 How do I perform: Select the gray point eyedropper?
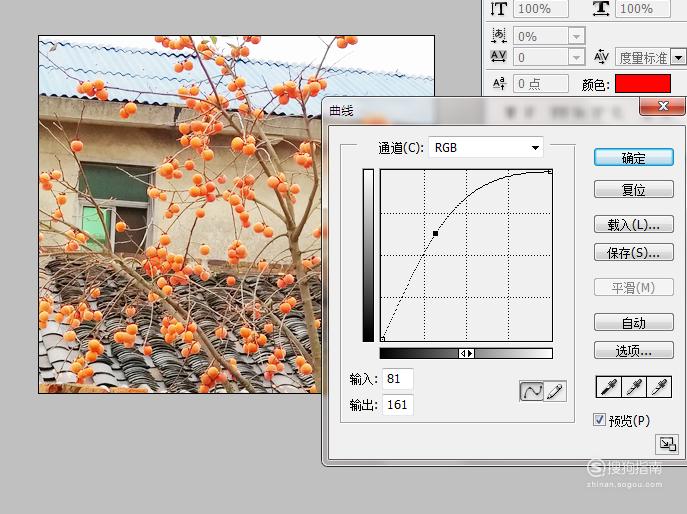coord(634,387)
